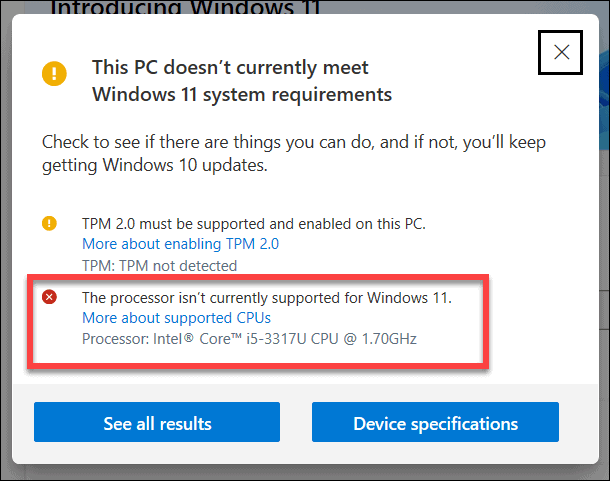Image resolution: width=610 pixels, height=481 pixels.
Task: Click the 'getting Windows 10 updates' text line
Action: click(x=155, y=165)
